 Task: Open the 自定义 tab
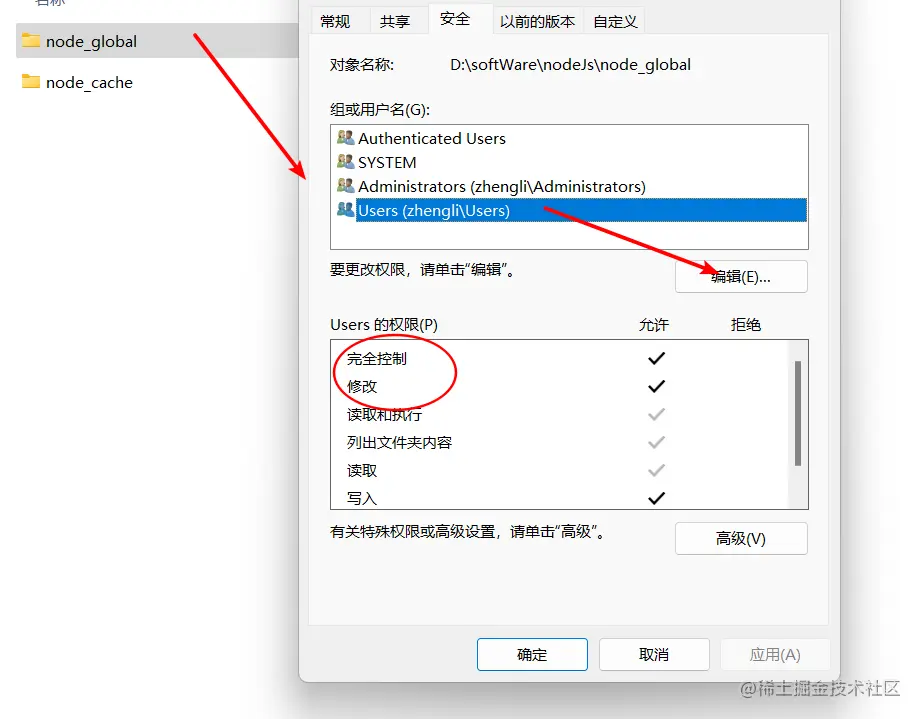(x=615, y=21)
